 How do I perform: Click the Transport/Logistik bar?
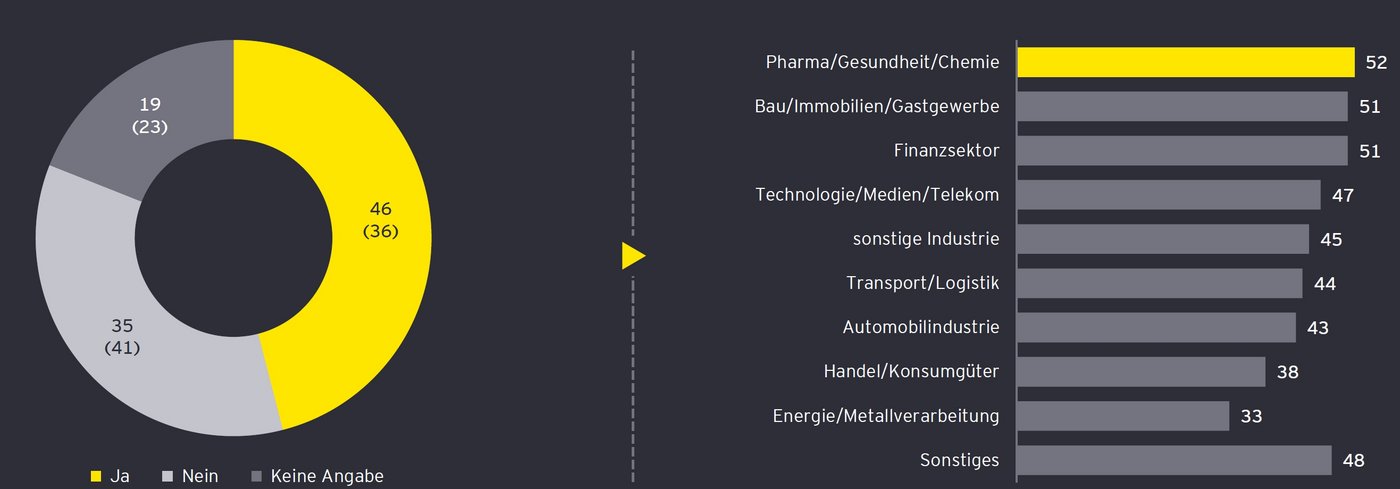tap(1159, 283)
